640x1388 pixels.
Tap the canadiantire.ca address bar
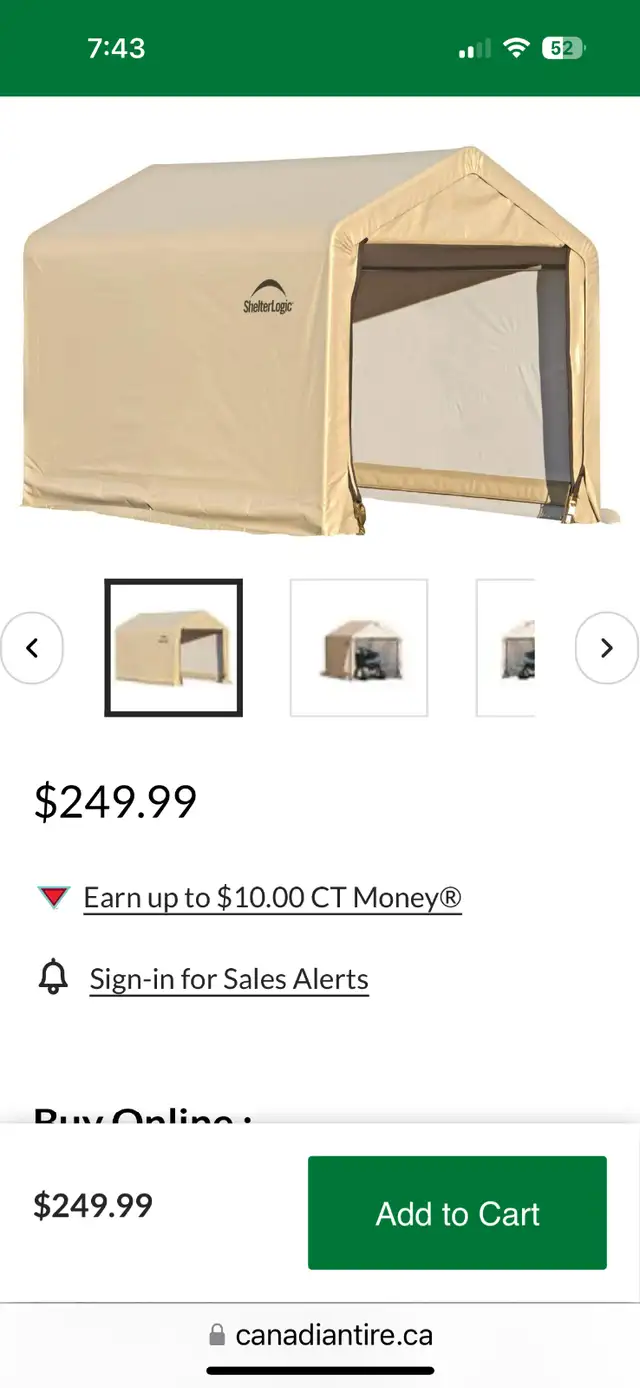tap(320, 1335)
